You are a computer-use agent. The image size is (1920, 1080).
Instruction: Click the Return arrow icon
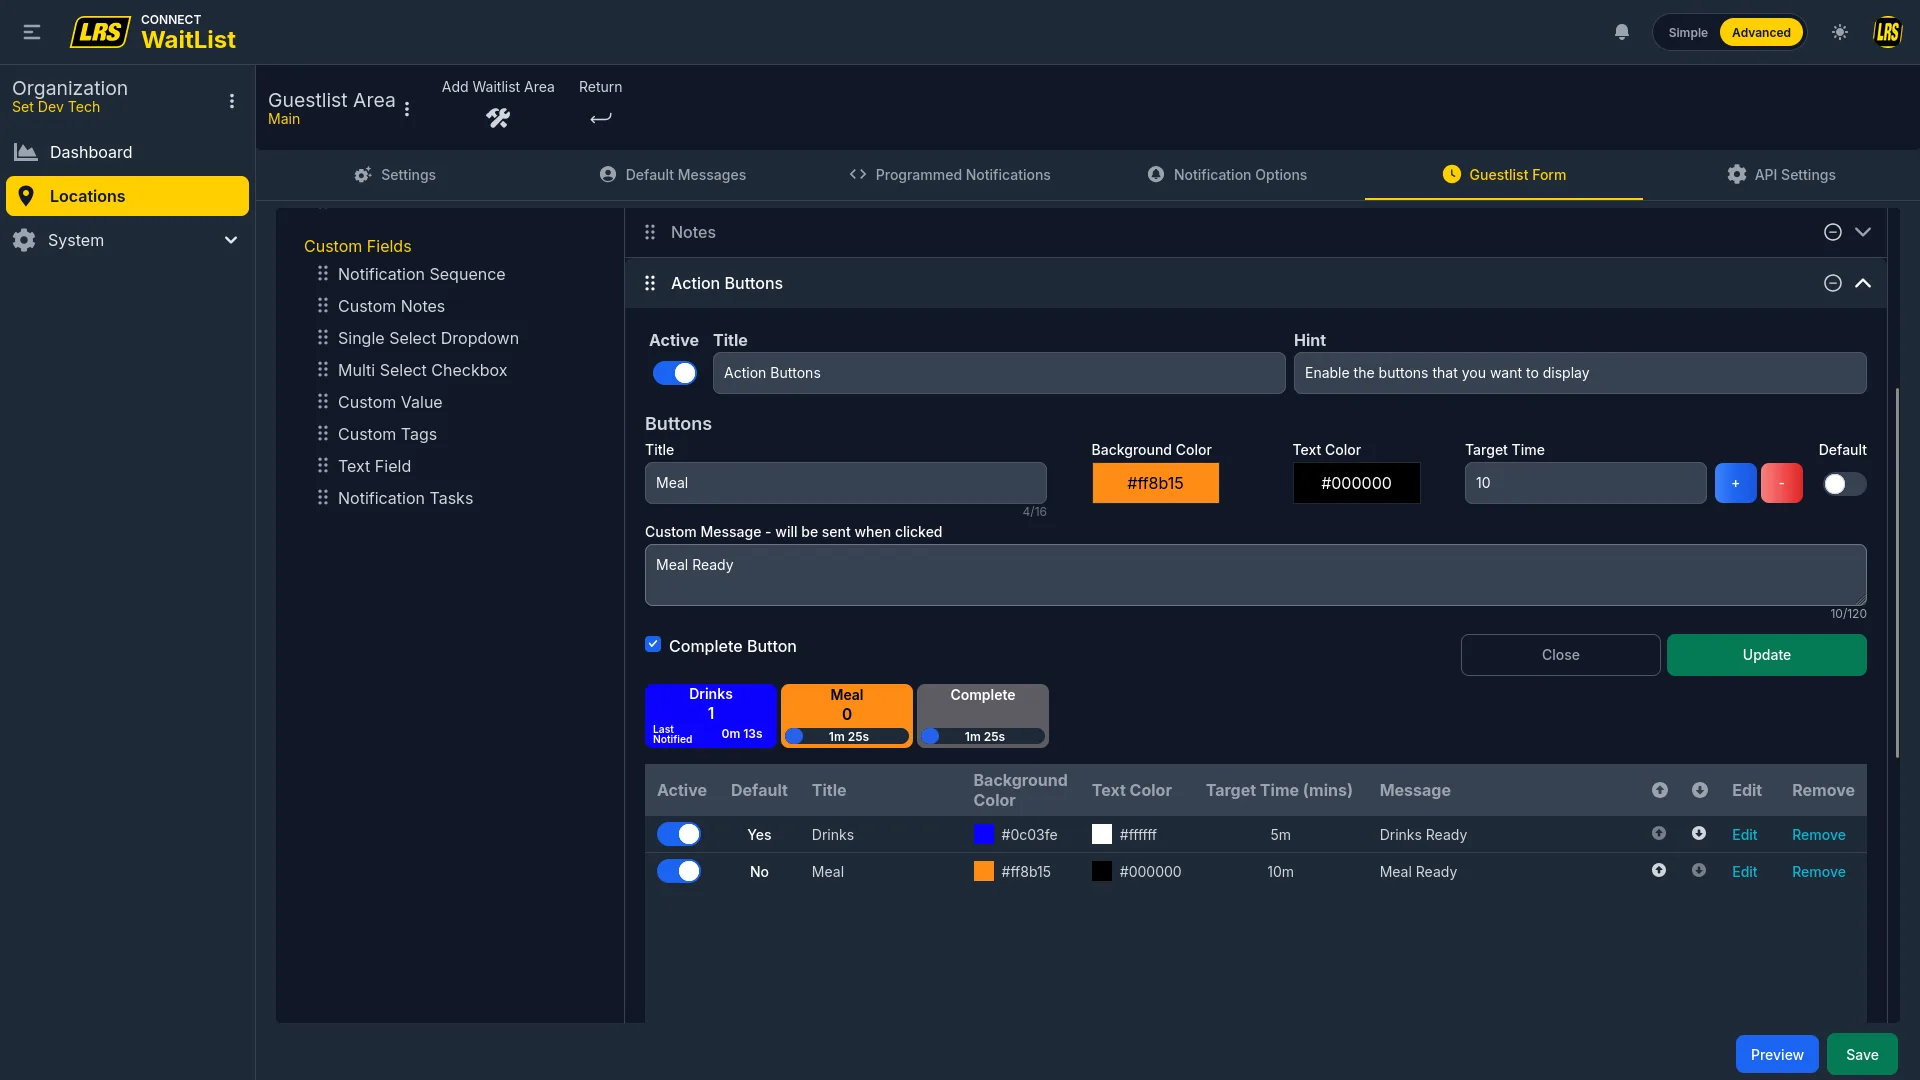pyautogui.click(x=600, y=118)
